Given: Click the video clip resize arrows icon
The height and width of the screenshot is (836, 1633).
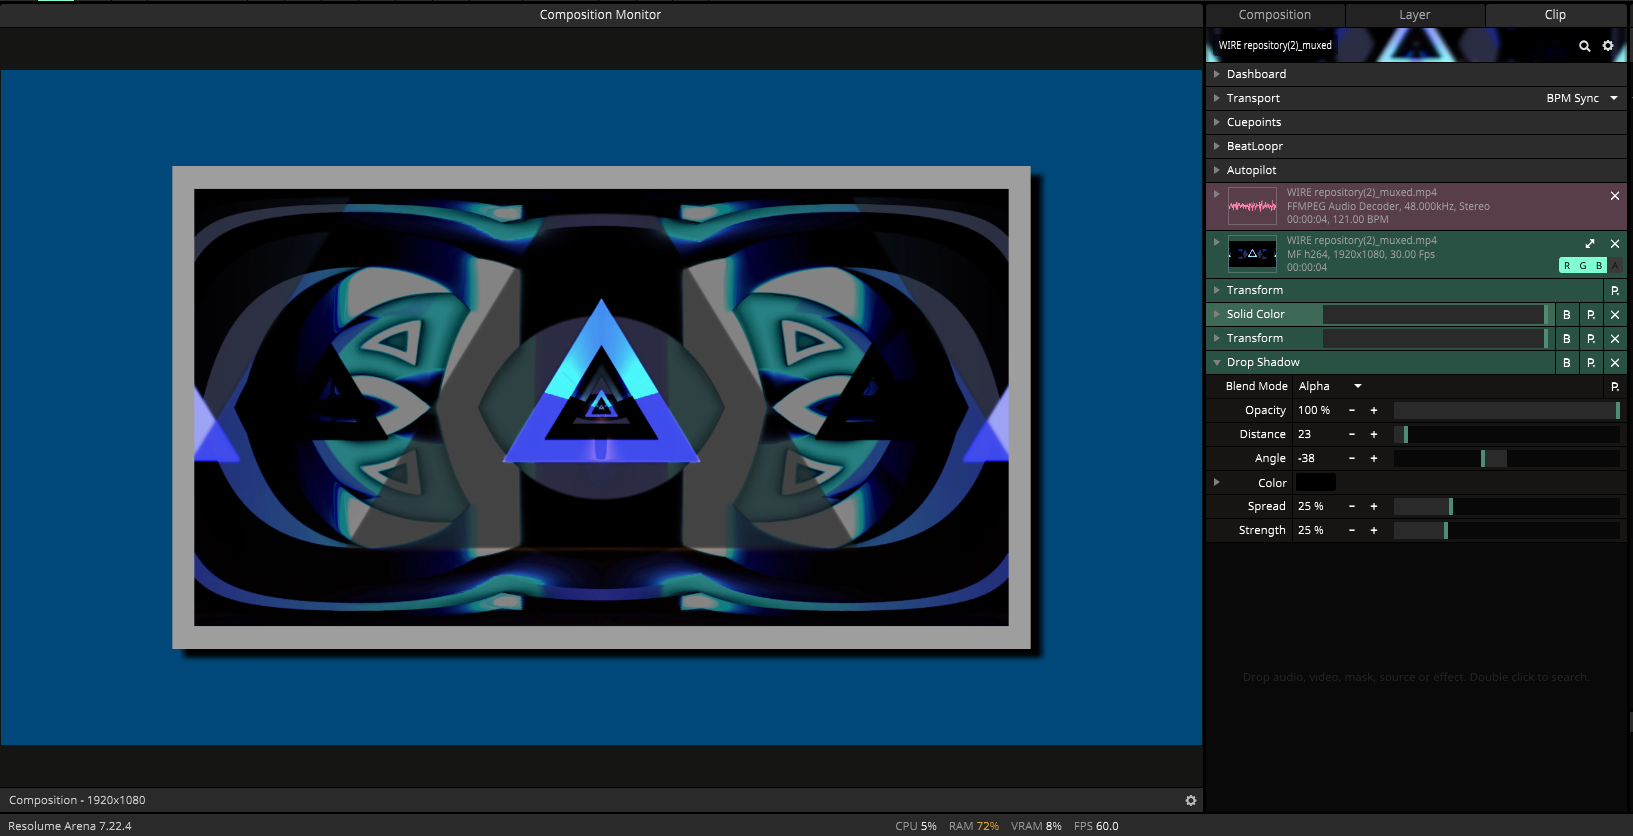Looking at the screenshot, I should [1590, 244].
